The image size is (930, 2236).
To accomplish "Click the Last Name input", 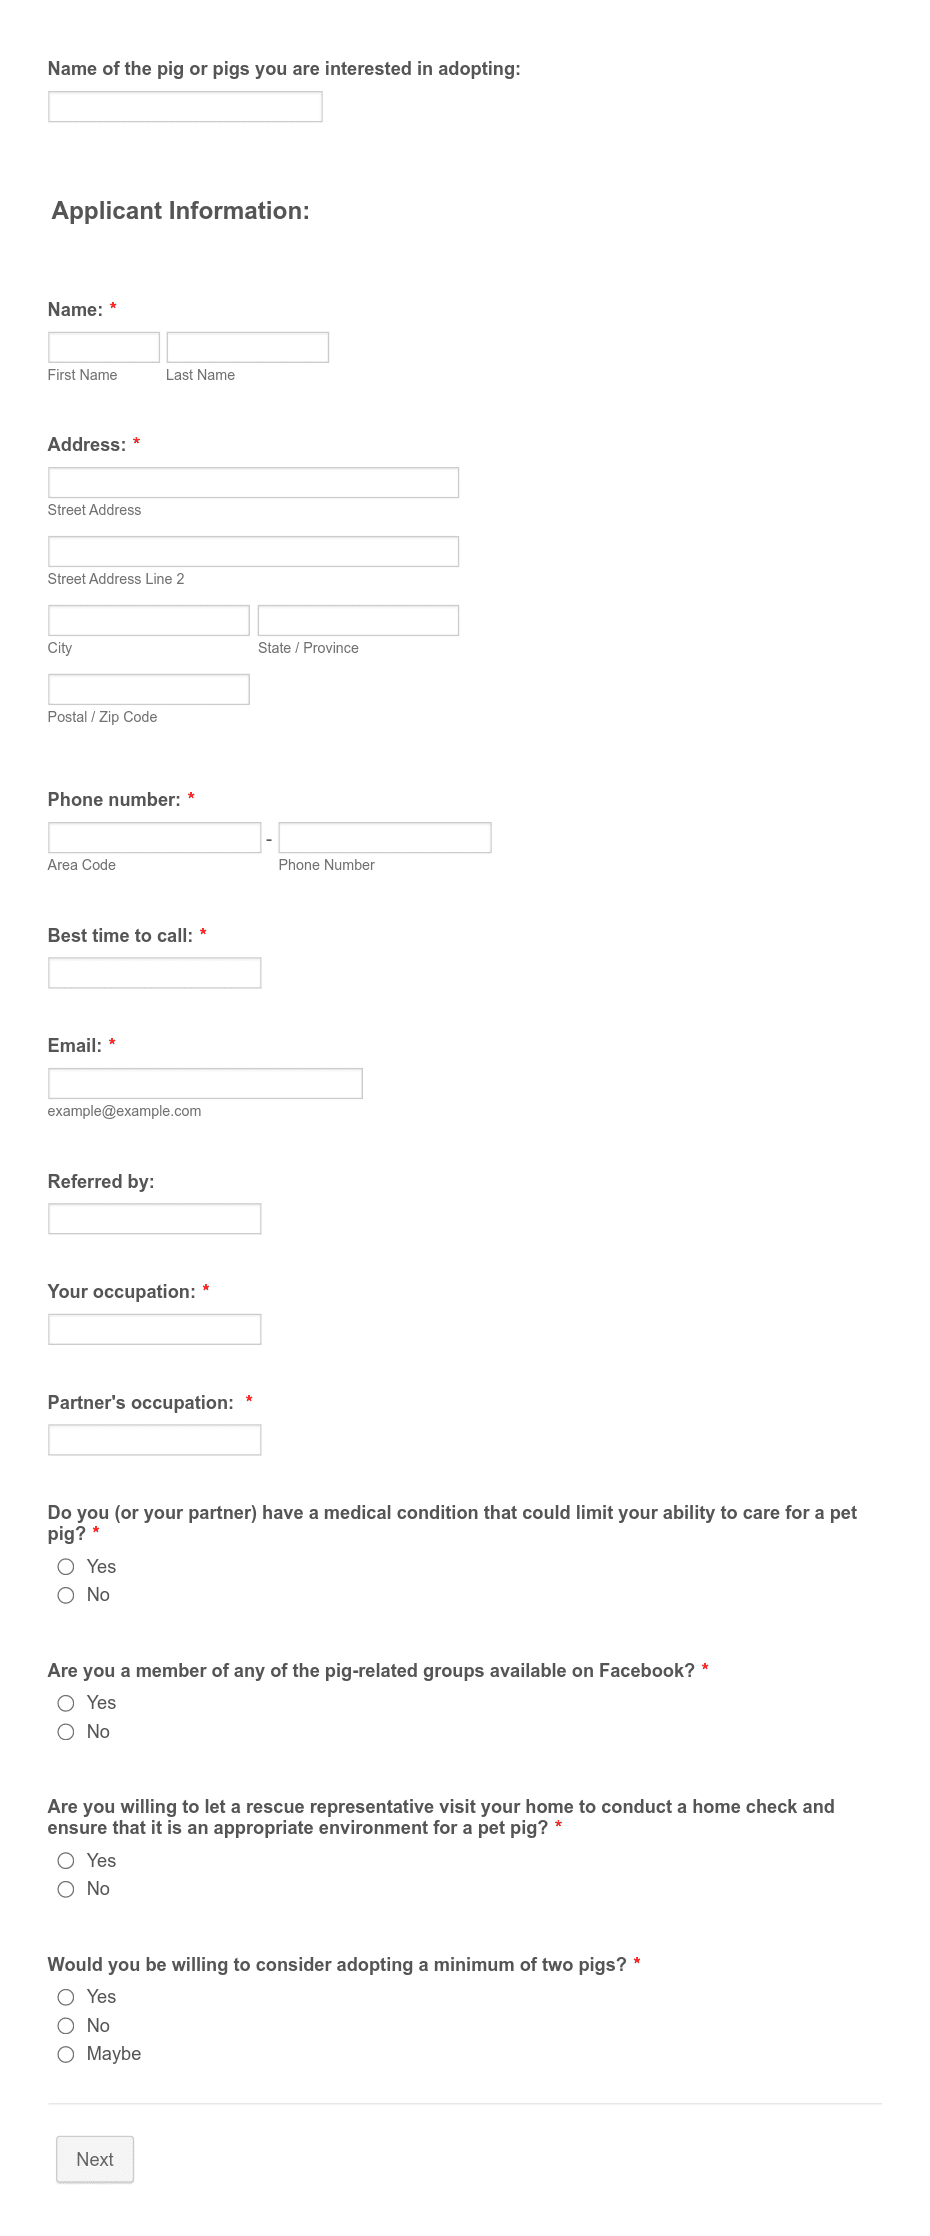I will (247, 347).
